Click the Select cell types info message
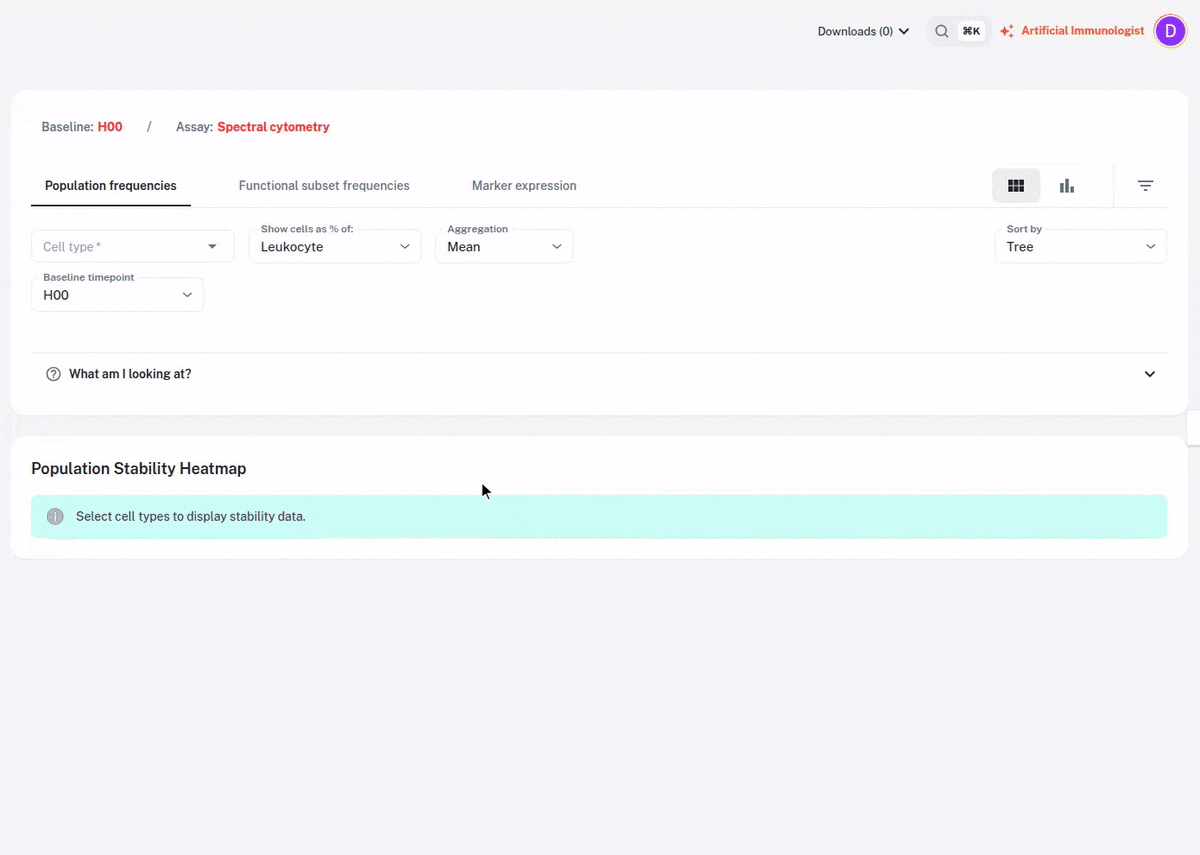This screenshot has width=1200, height=855. (x=191, y=517)
